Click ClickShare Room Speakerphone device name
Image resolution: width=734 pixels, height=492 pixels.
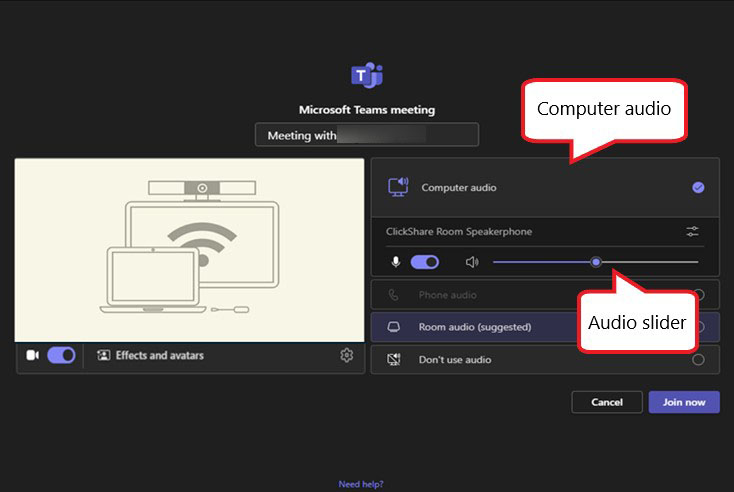[459, 231]
